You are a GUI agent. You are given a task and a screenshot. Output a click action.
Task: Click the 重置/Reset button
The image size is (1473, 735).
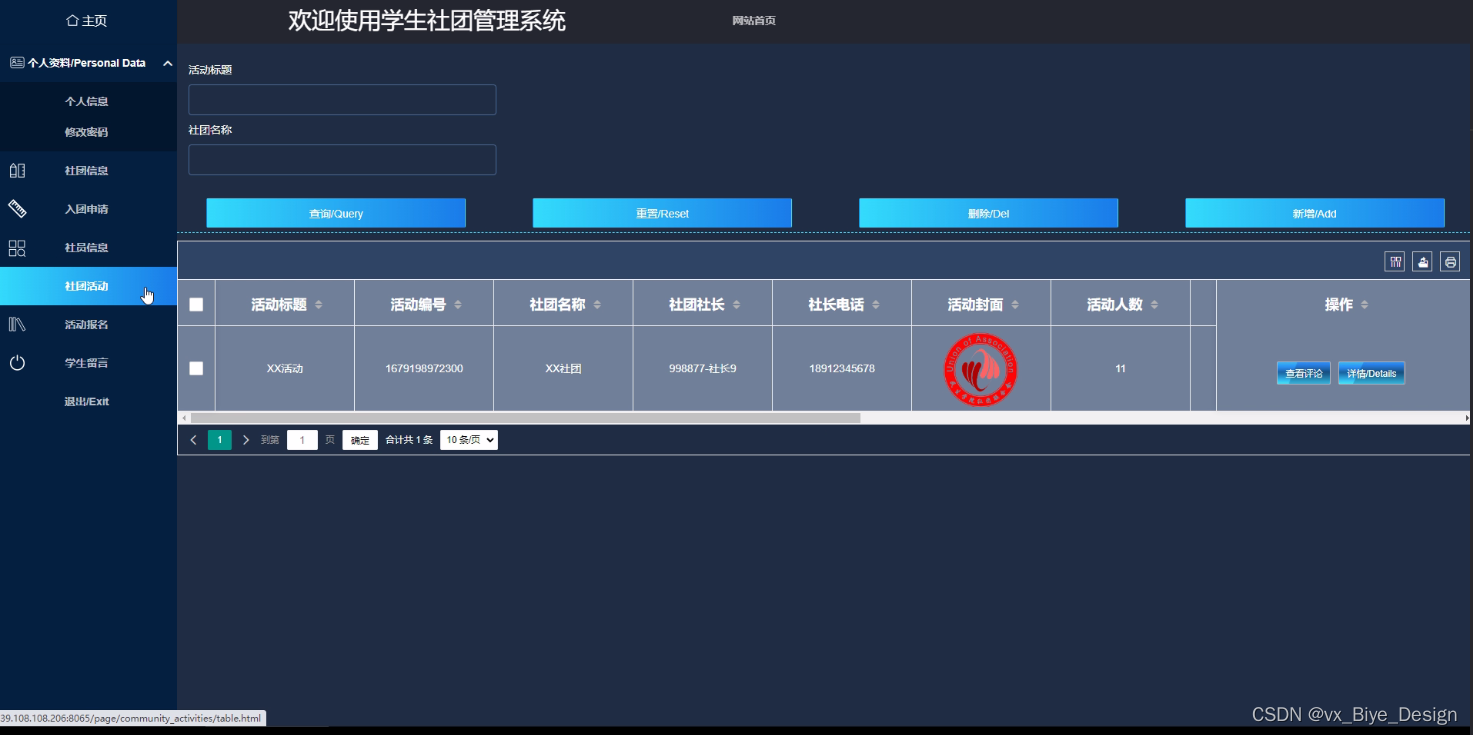(662, 213)
